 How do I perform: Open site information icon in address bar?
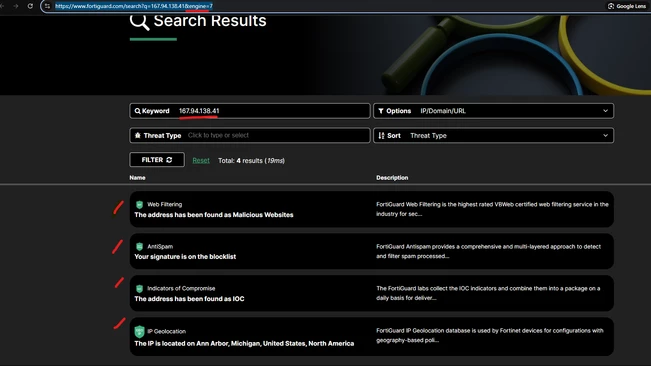point(47,6)
